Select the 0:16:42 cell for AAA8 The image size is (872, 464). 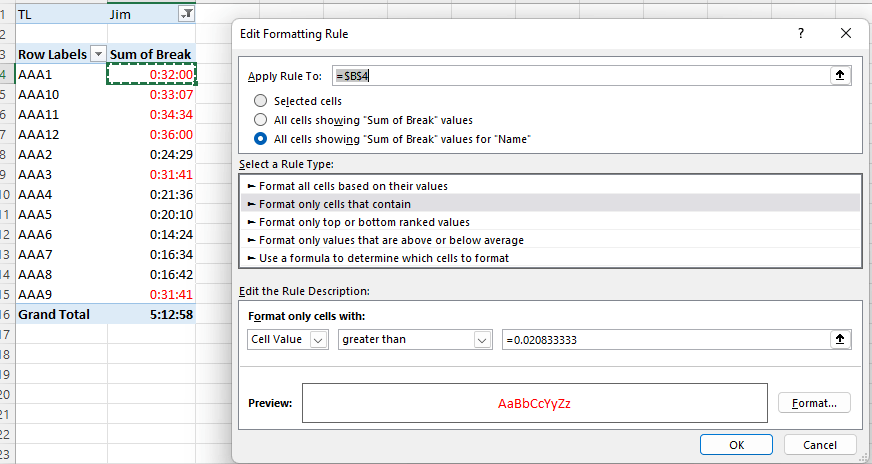click(151, 275)
